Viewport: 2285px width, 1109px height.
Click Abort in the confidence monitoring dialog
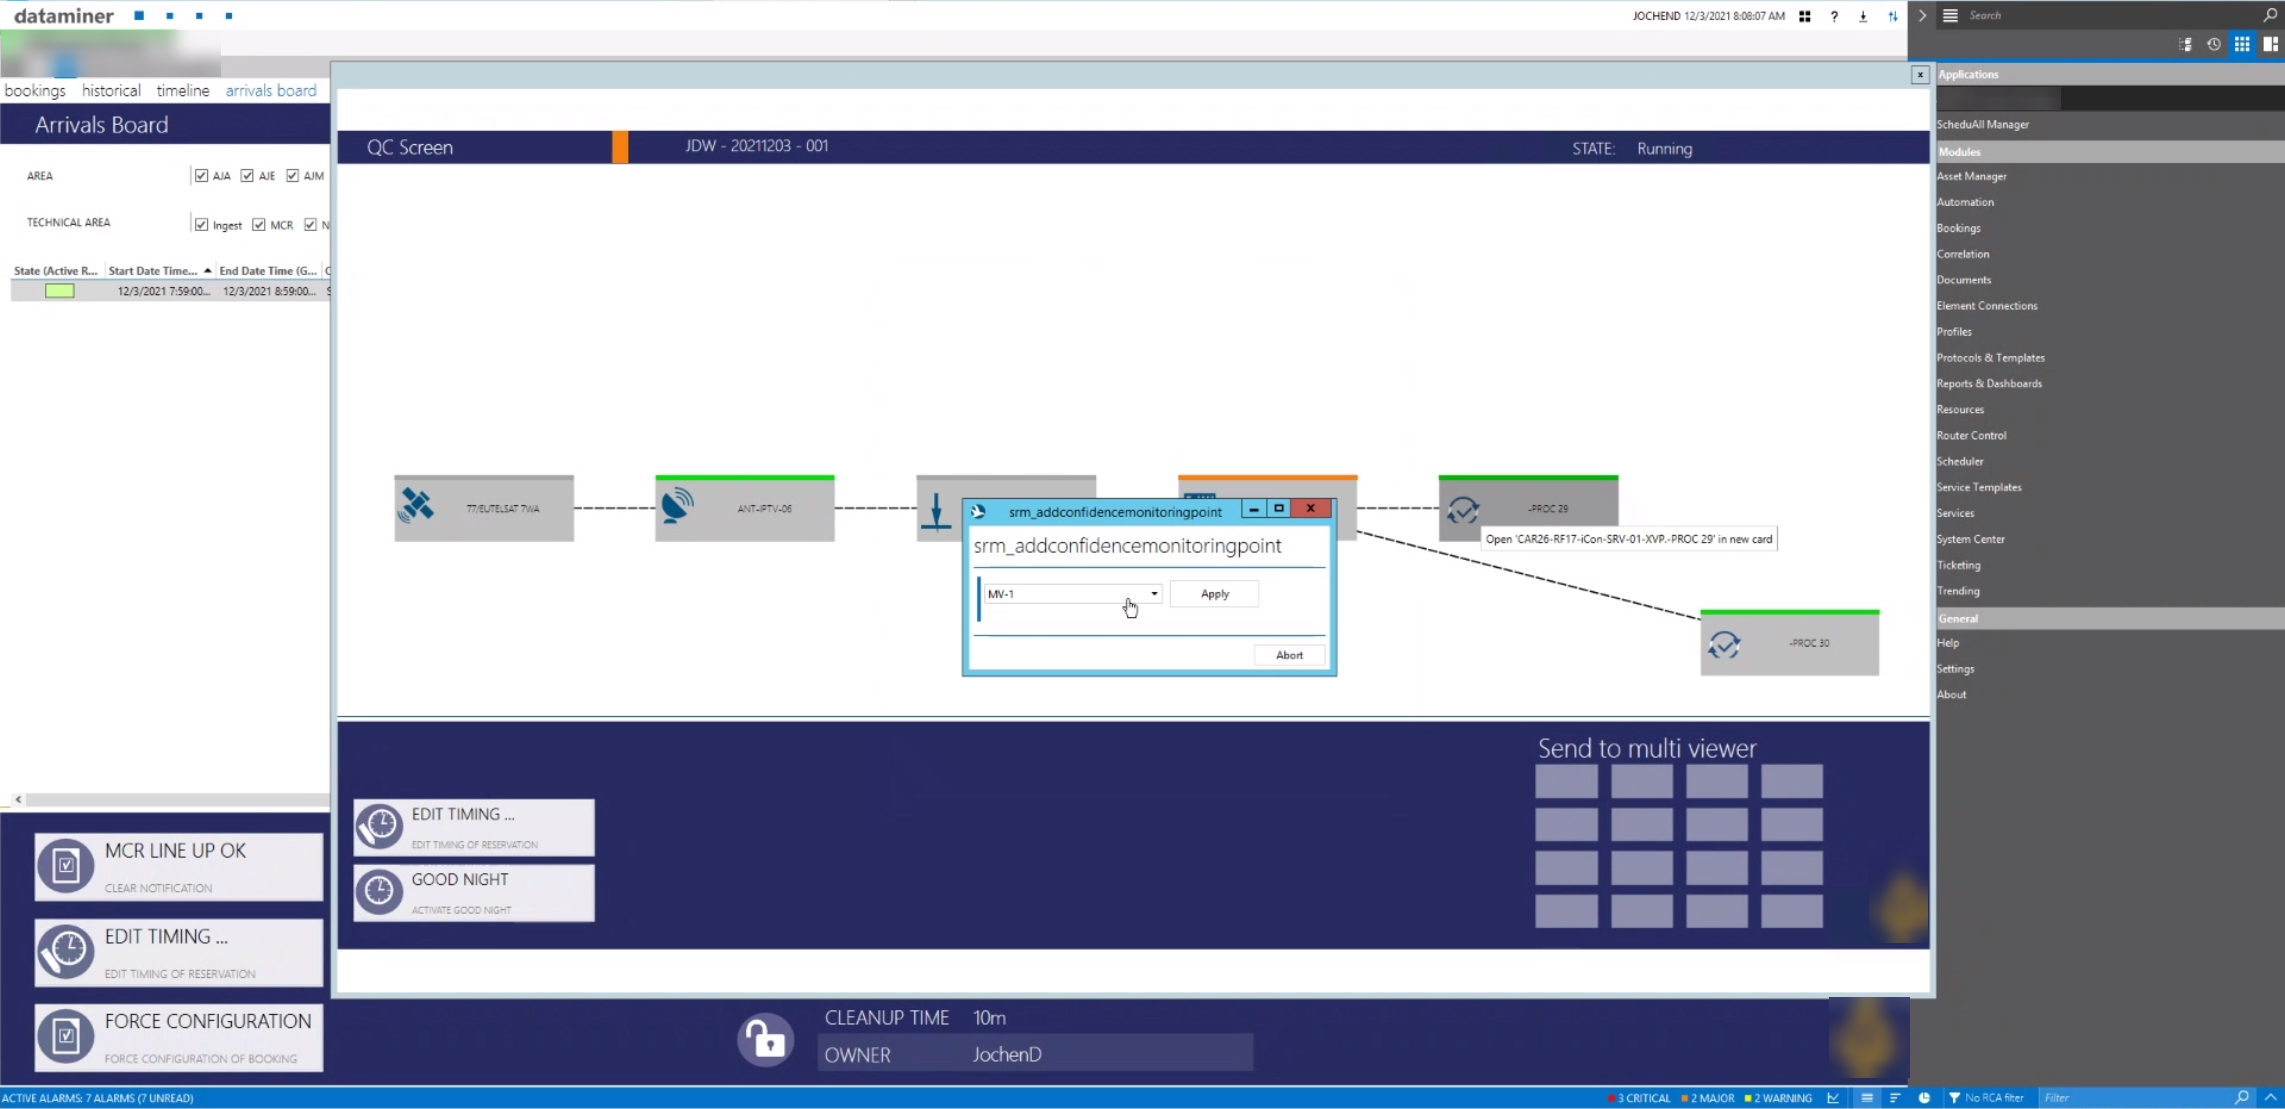(x=1289, y=656)
